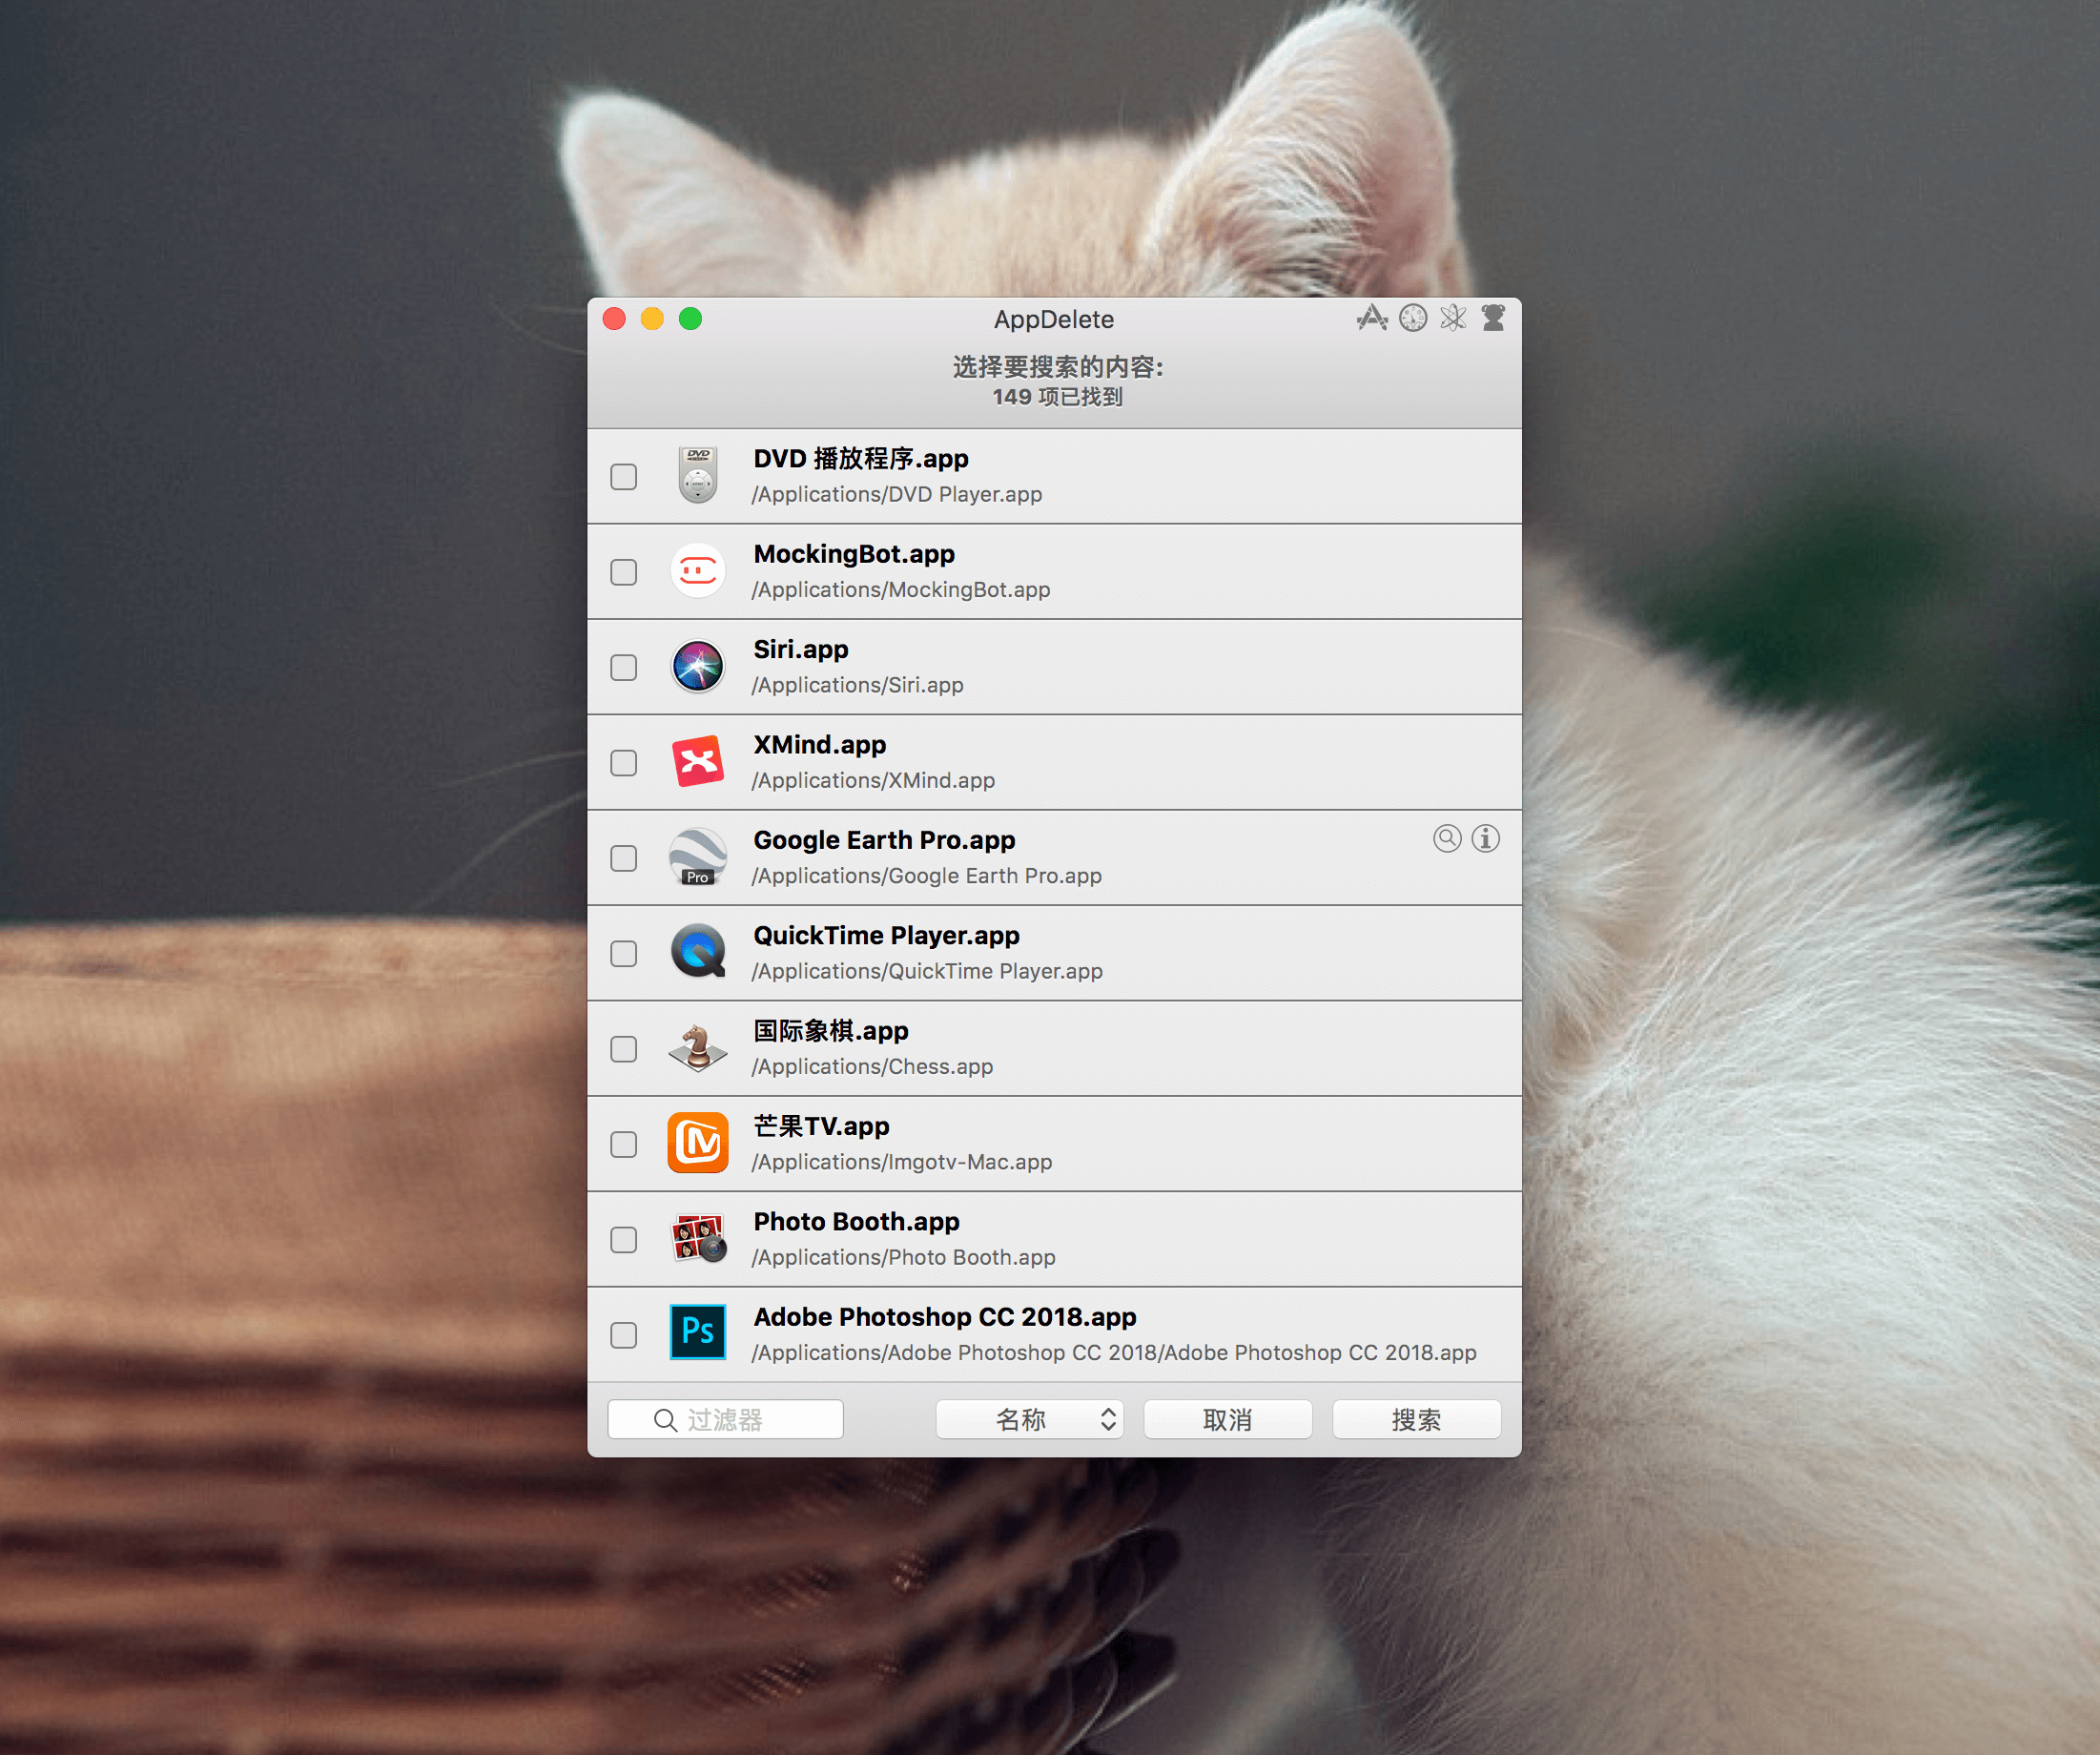Click the path '/Applications/XMind.app'
This screenshot has width=2100, height=1755.
coord(874,780)
